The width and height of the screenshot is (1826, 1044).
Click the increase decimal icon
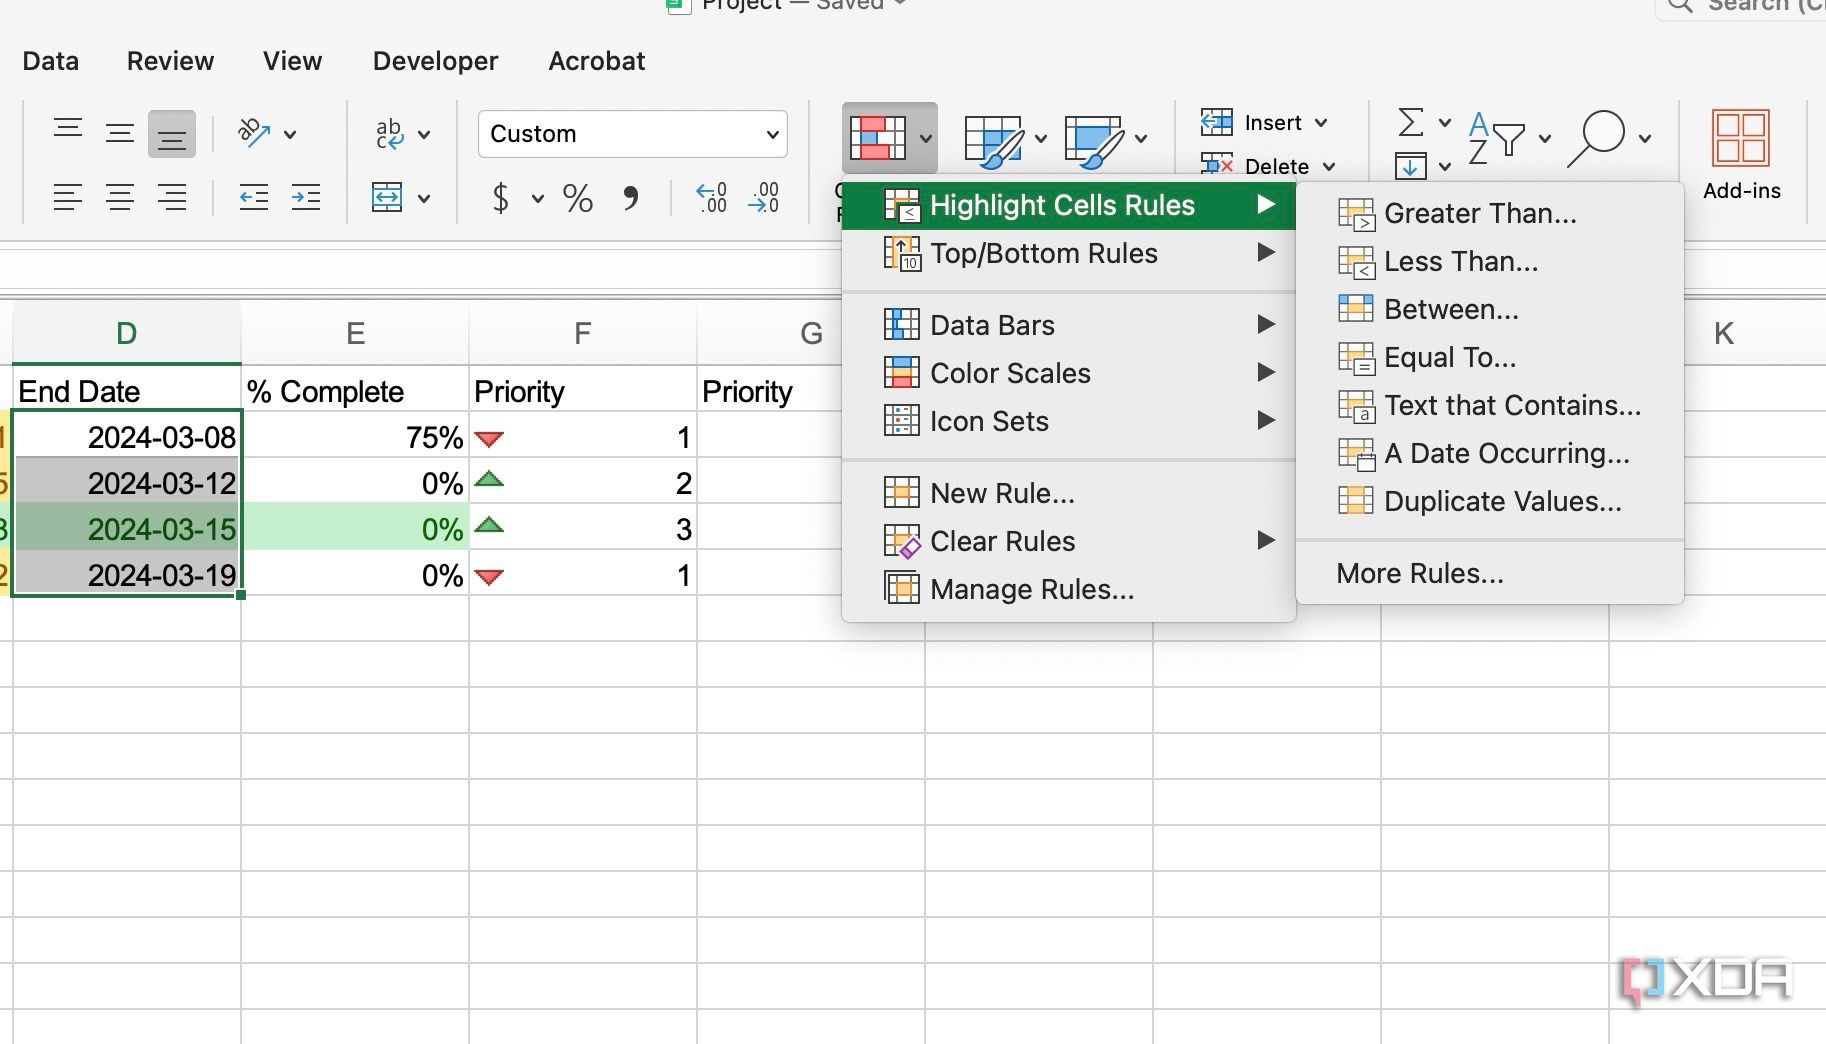(710, 198)
